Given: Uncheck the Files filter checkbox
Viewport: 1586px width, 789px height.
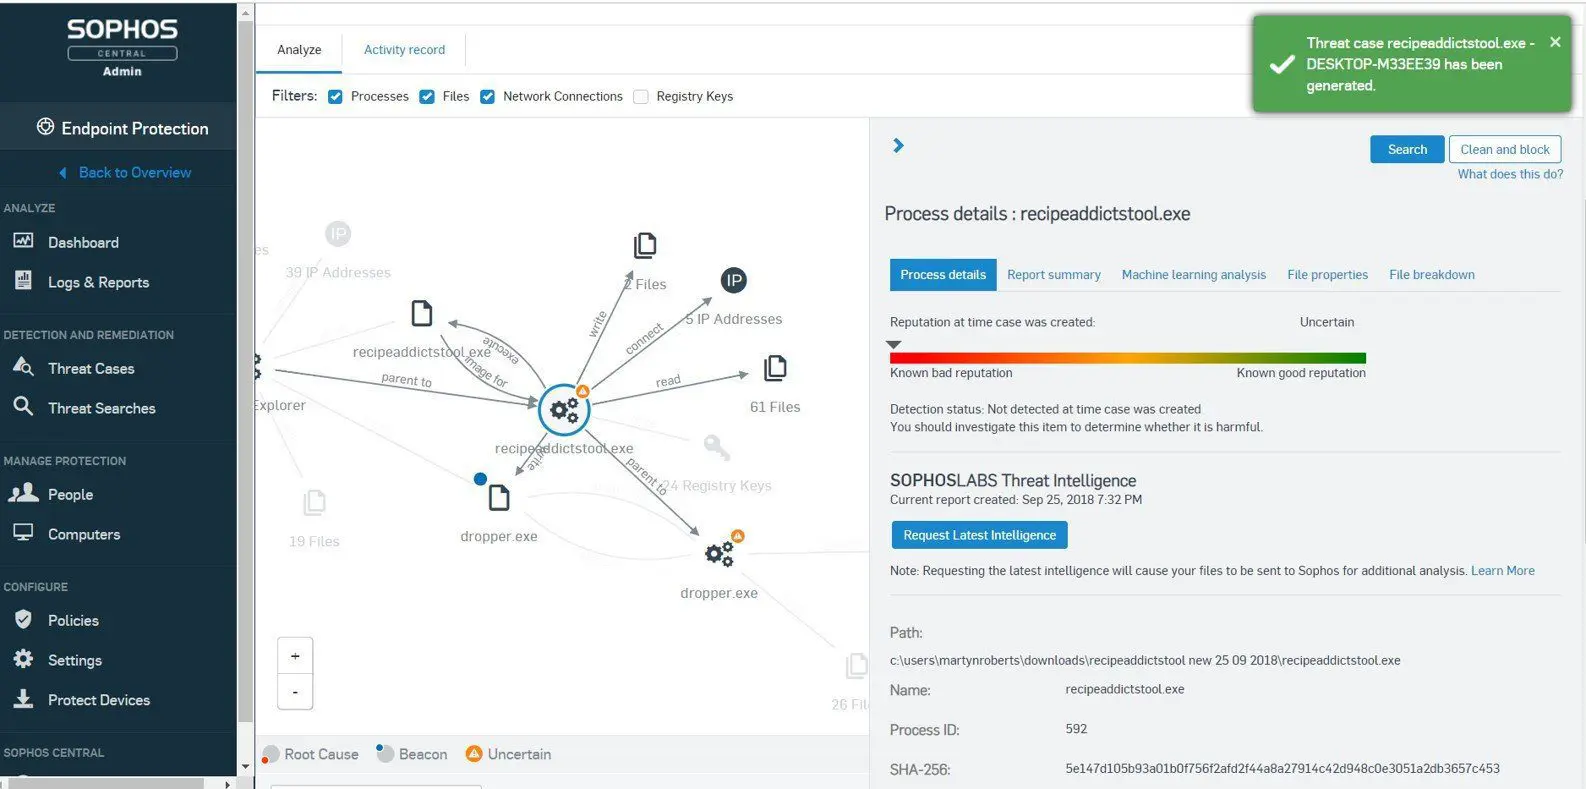Looking at the screenshot, I should [x=427, y=97].
